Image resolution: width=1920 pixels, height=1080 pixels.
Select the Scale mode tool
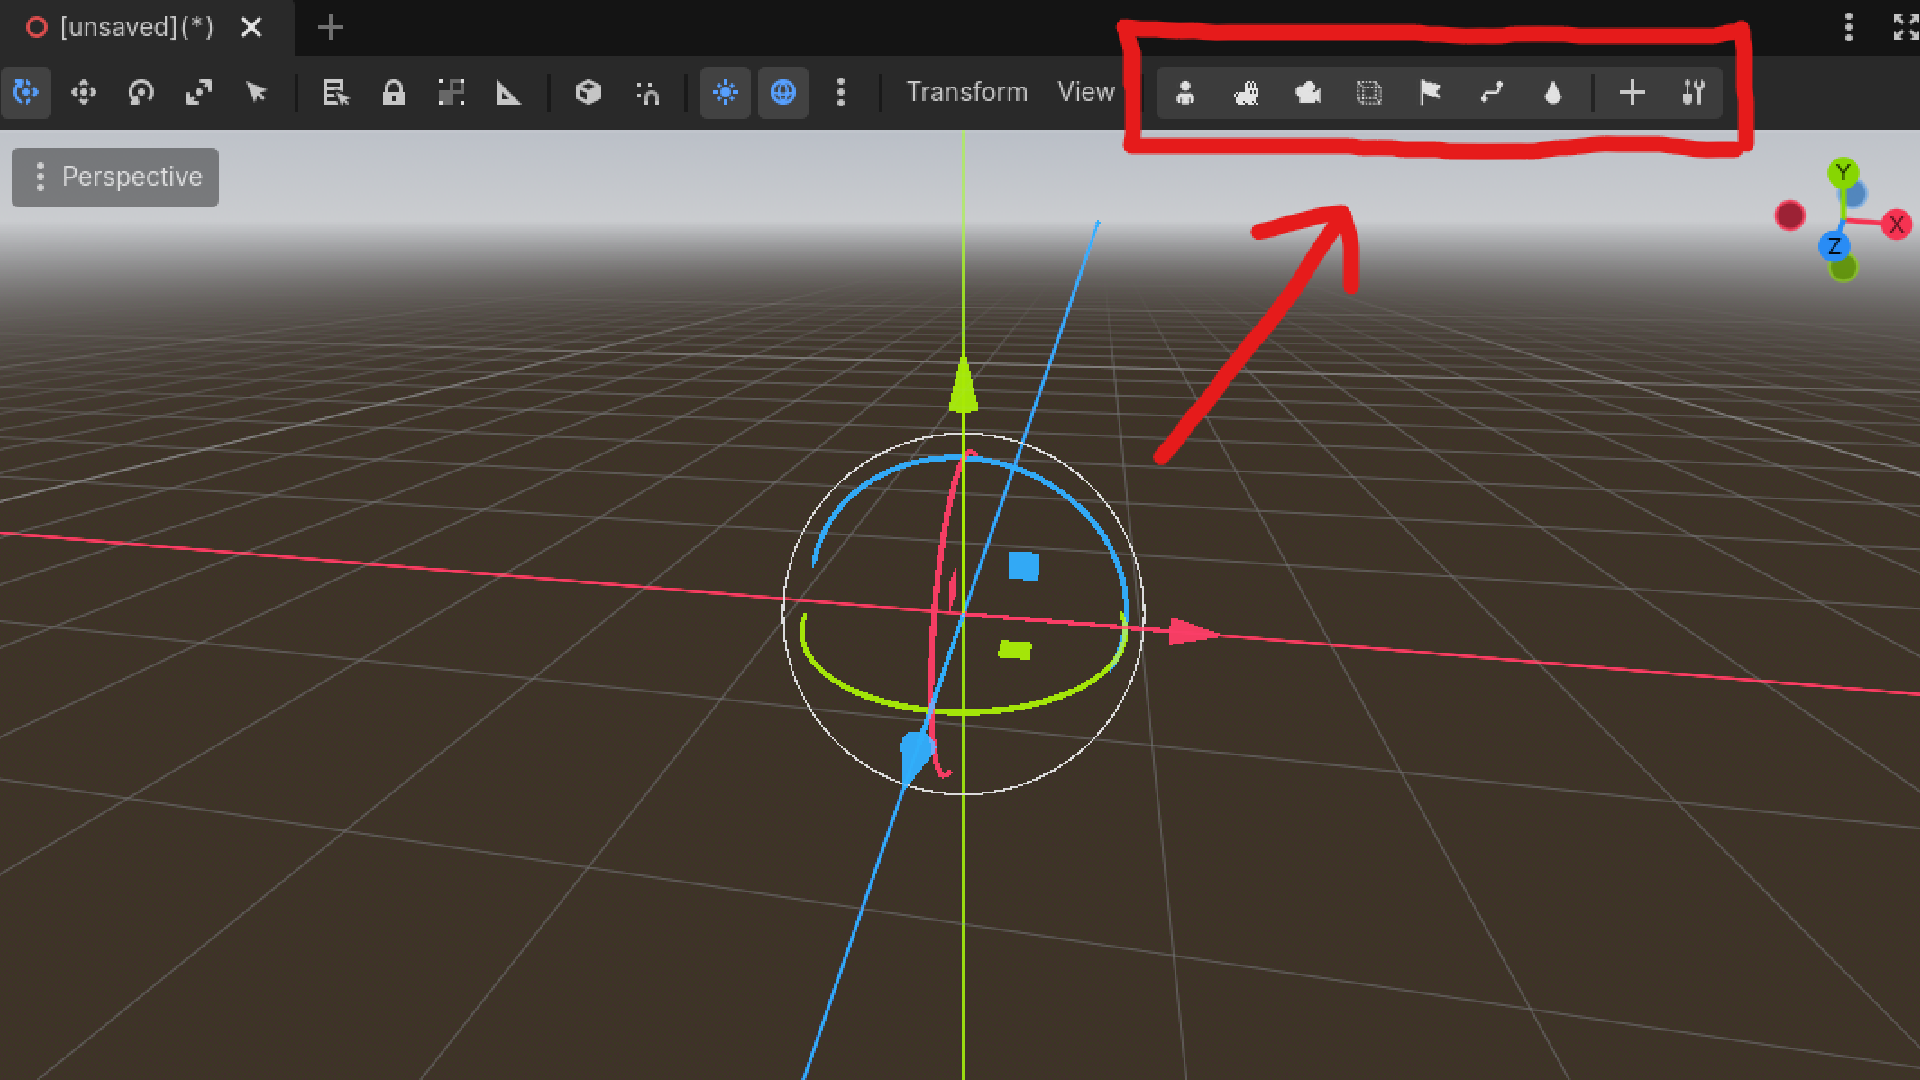pyautogui.click(x=199, y=93)
